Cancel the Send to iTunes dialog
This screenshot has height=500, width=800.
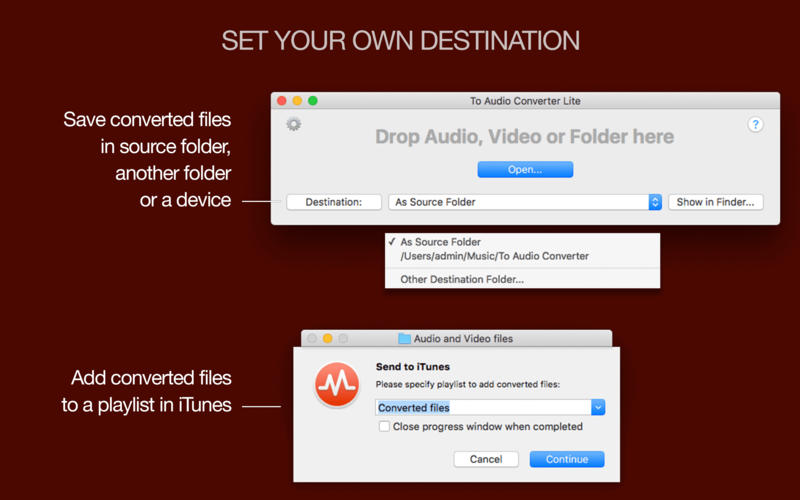click(486, 459)
